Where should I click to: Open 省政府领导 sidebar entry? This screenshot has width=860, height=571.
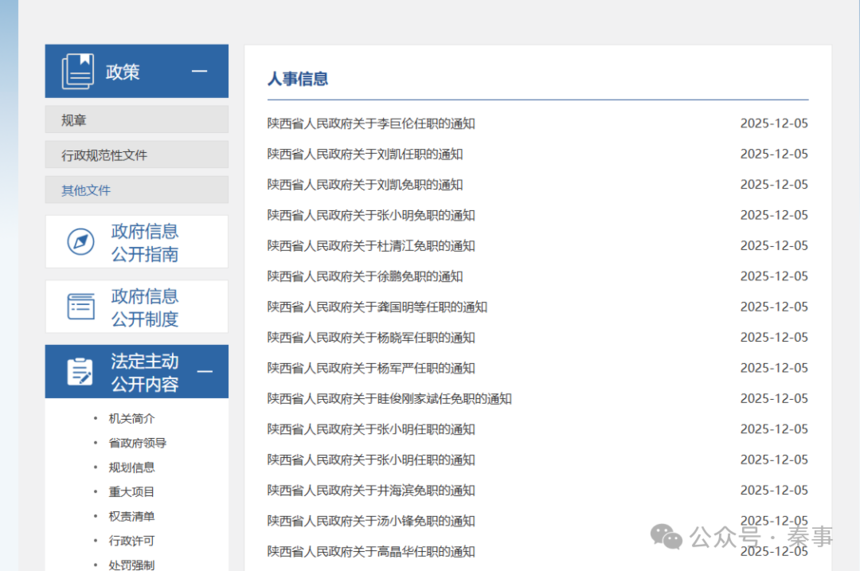click(x=138, y=443)
